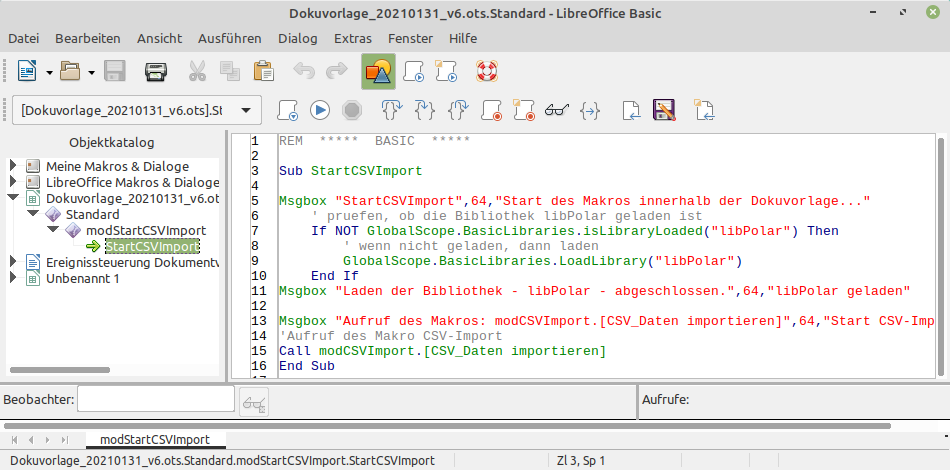Open the dropdown arrow beside New document
The width and height of the screenshot is (950, 470).
point(49,73)
